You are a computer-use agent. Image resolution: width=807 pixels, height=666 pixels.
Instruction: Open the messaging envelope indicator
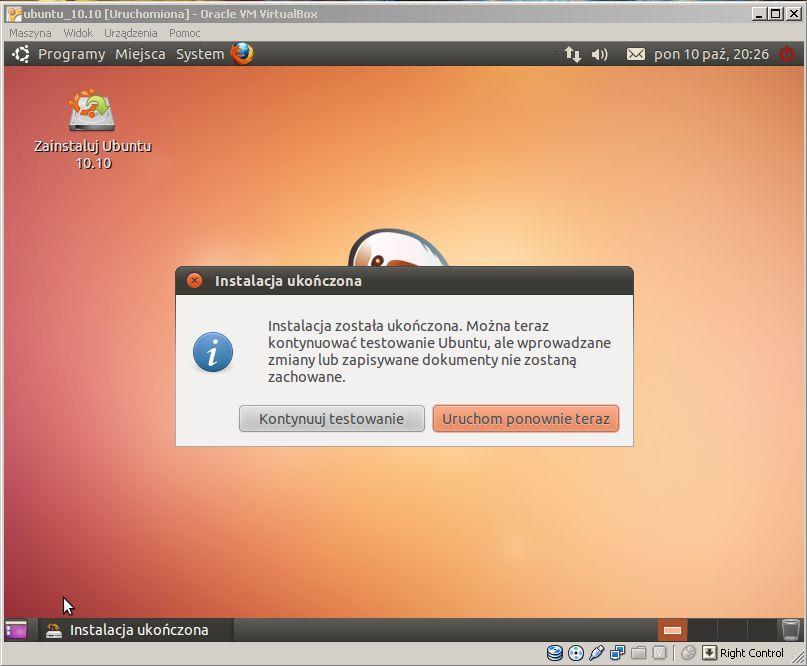coord(636,54)
